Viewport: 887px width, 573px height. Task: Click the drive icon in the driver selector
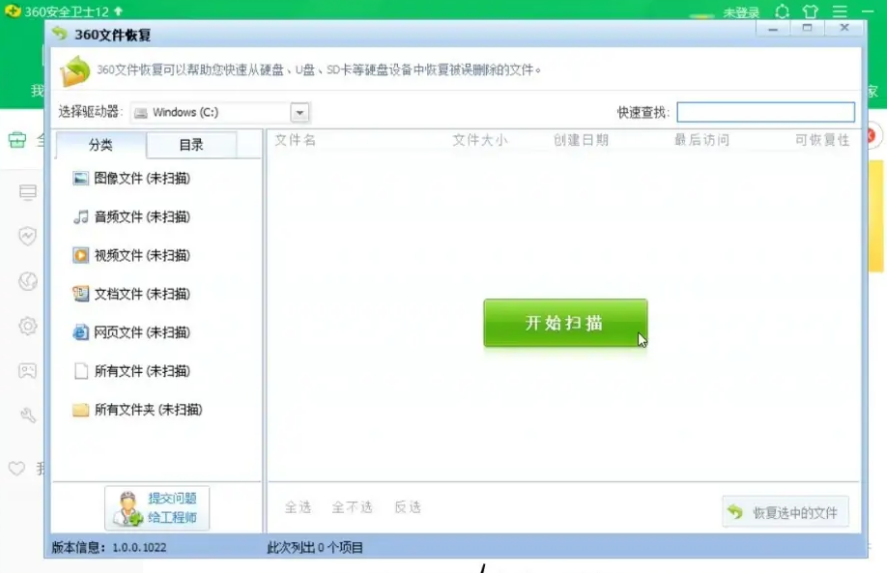(x=141, y=113)
